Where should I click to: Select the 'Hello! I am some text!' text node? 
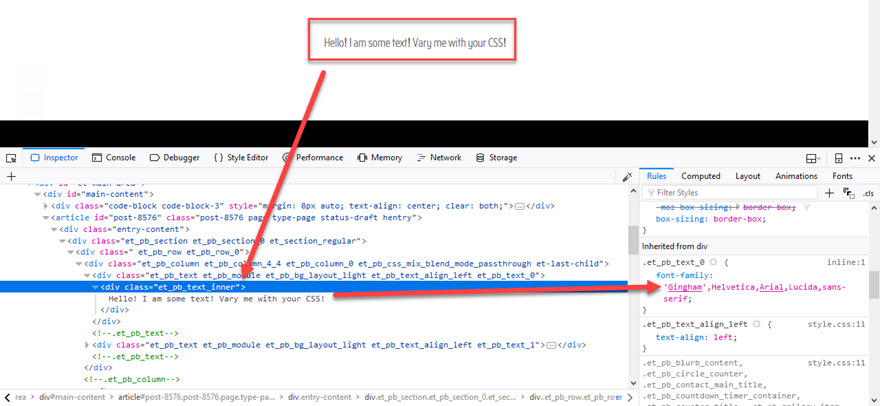(217, 298)
